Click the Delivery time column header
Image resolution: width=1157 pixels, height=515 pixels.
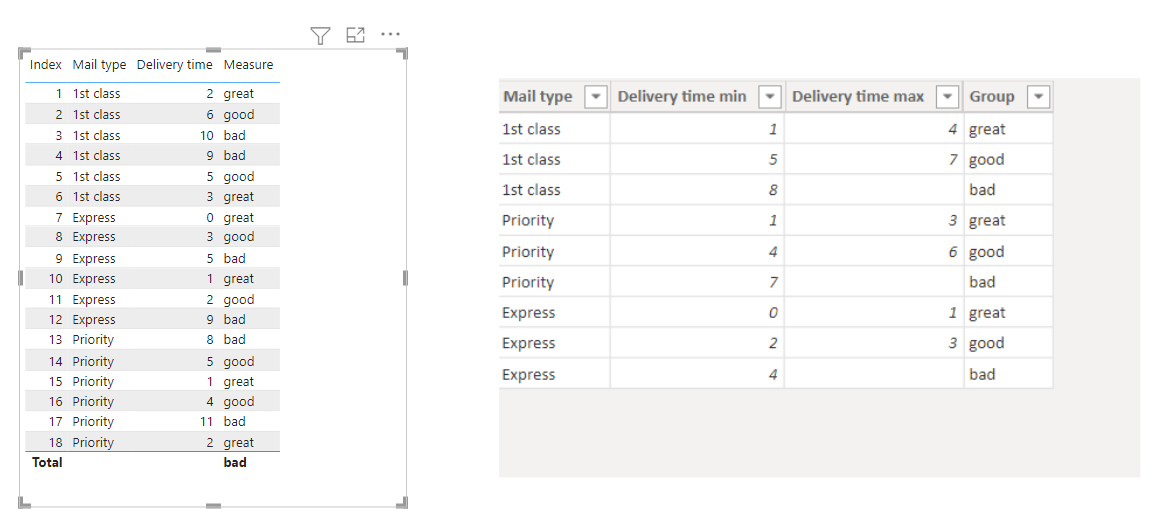[175, 65]
